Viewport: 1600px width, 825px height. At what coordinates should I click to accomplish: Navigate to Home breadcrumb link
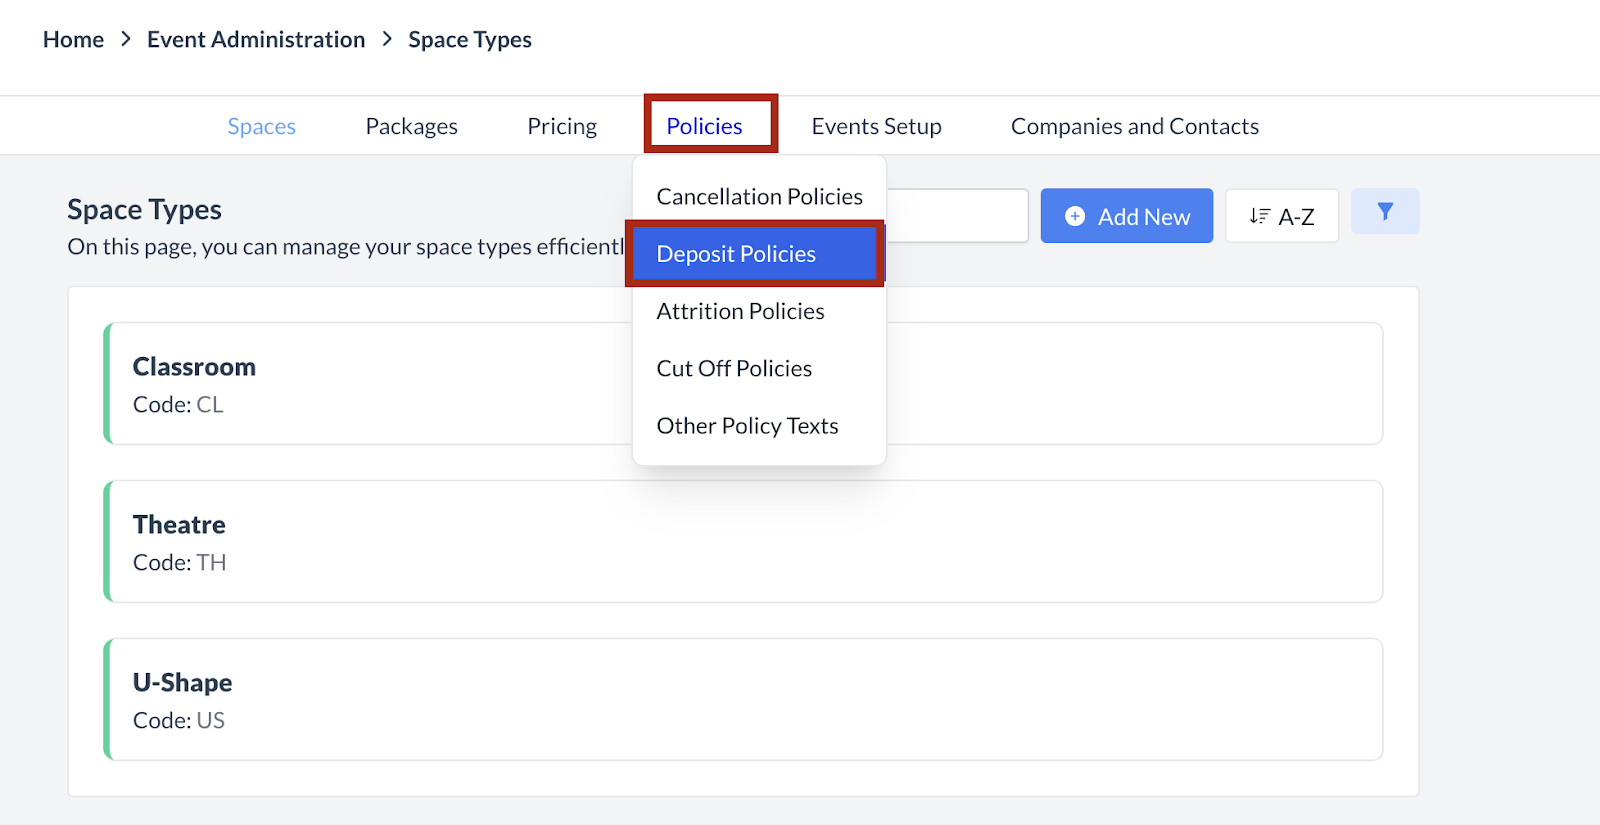pos(73,40)
